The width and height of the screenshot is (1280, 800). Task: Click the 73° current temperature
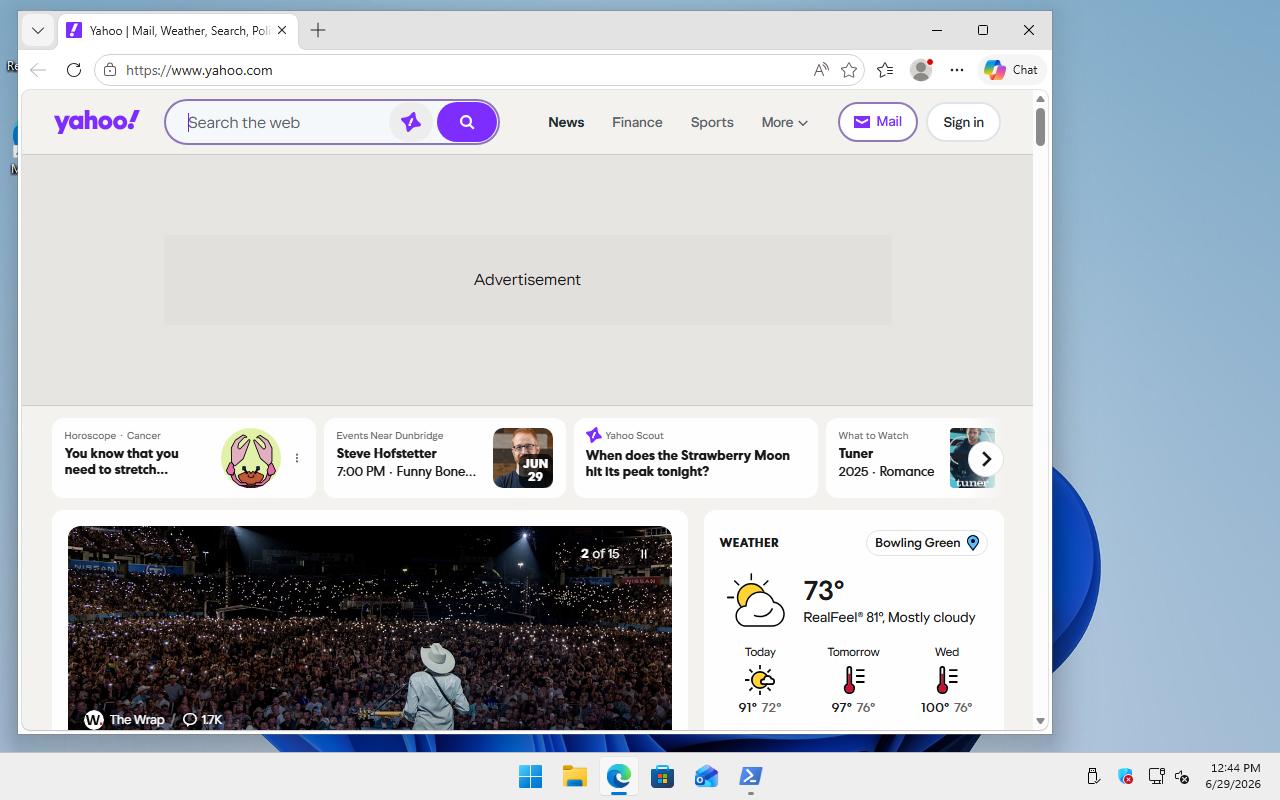[824, 591]
